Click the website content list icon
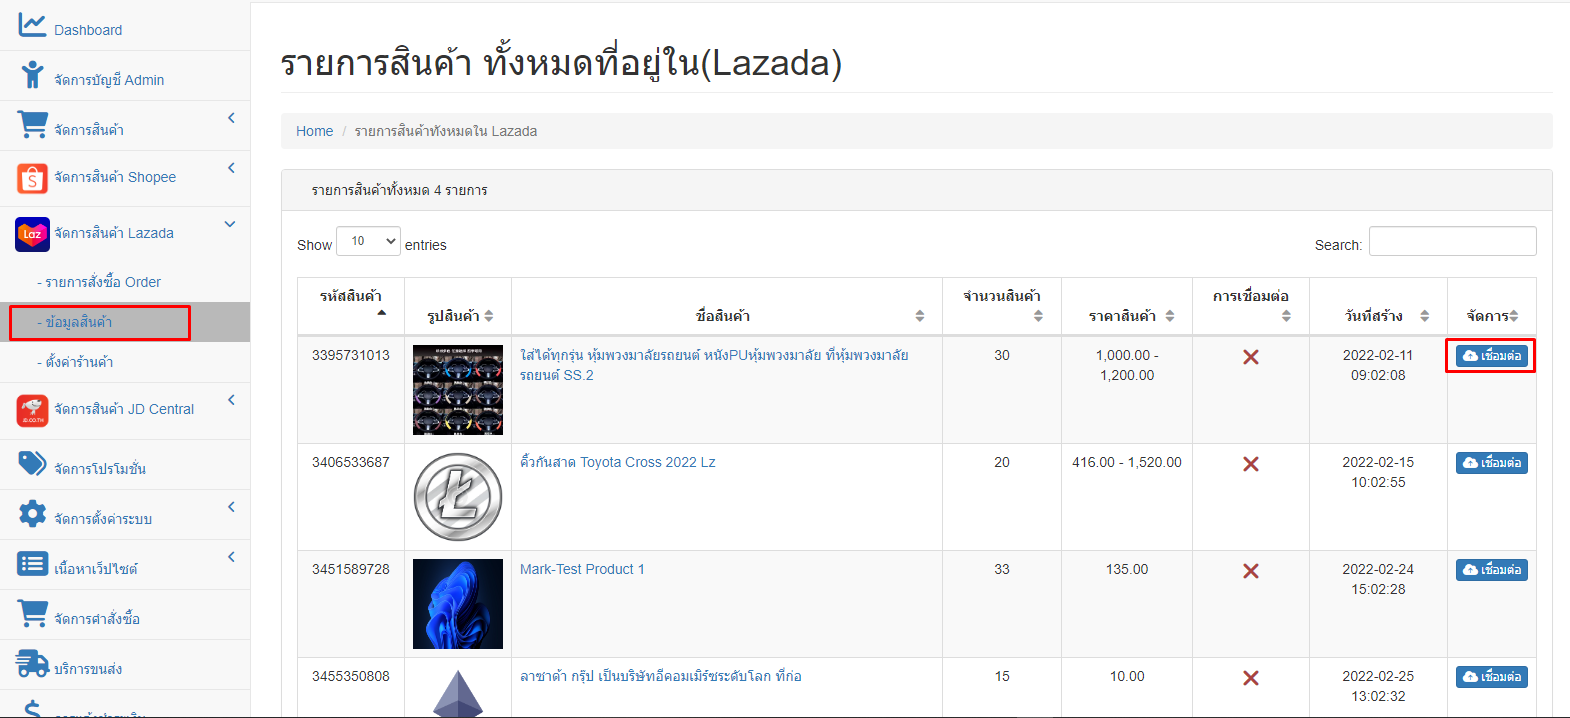This screenshot has width=1570, height=718. [x=32, y=564]
